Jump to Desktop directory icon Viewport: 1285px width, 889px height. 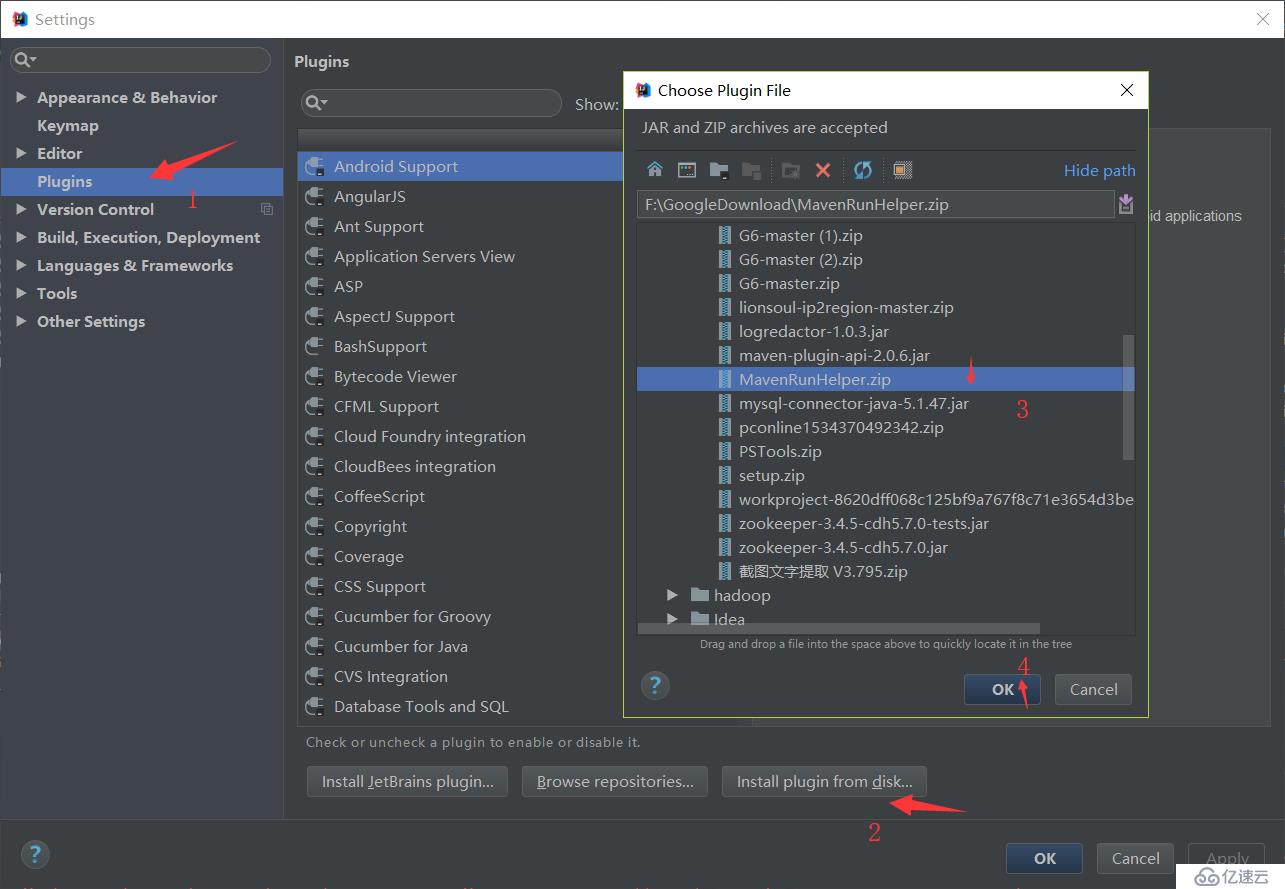[x=687, y=170]
